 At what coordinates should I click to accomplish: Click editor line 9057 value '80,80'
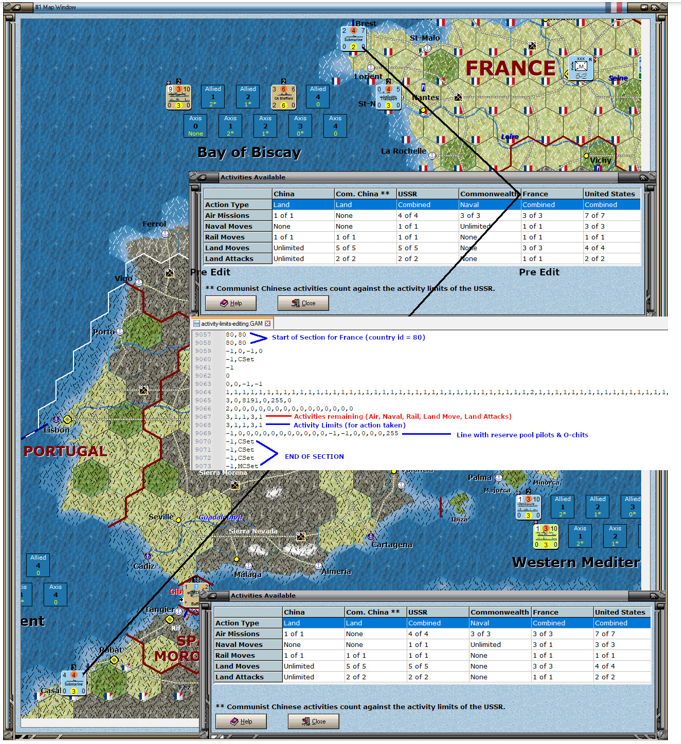[x=236, y=335]
